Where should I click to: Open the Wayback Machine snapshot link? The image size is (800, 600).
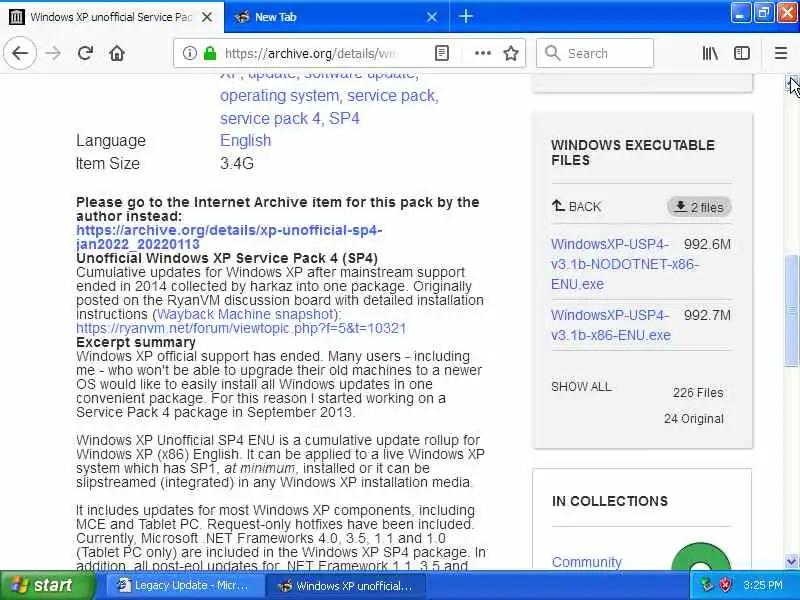click(245, 314)
